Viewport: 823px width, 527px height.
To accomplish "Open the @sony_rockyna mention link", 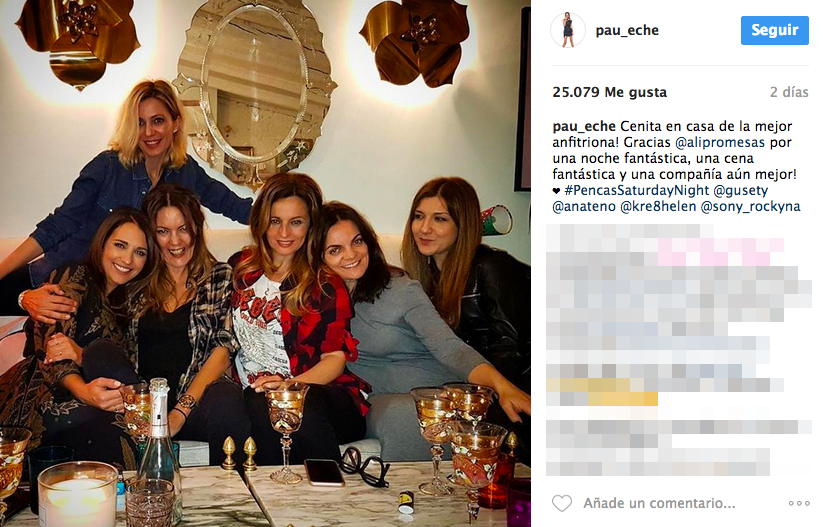I will 751,207.
